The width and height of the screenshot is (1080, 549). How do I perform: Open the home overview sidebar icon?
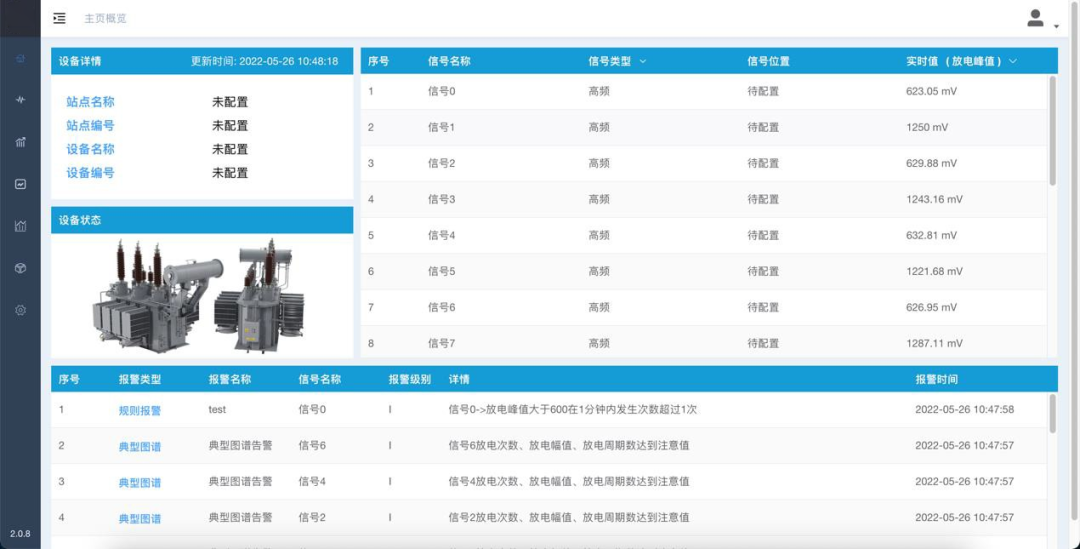point(20,59)
